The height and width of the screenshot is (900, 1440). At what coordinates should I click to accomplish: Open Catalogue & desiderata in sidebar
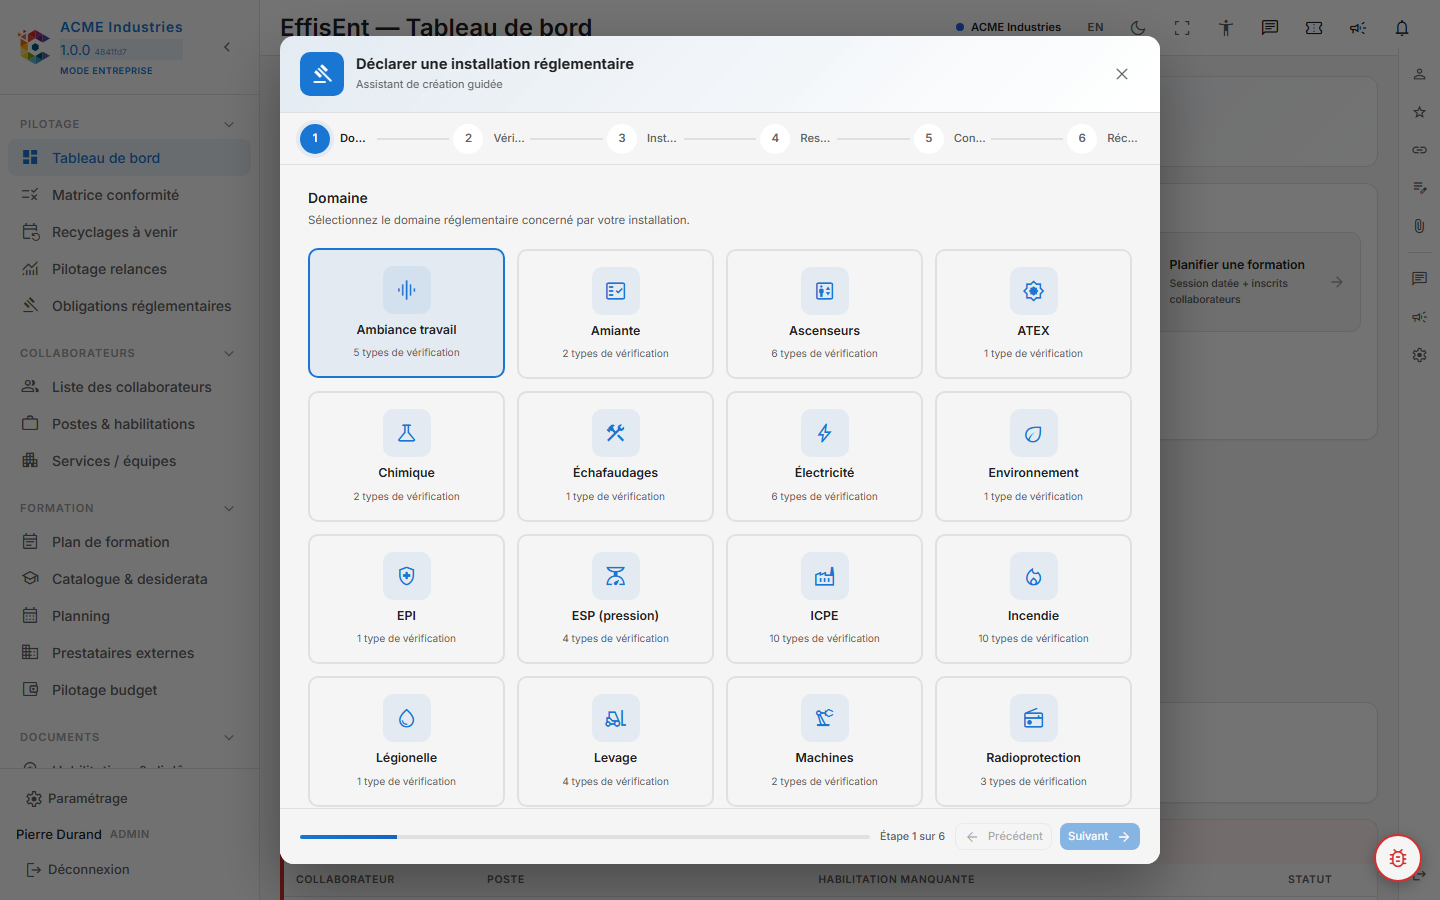click(129, 579)
